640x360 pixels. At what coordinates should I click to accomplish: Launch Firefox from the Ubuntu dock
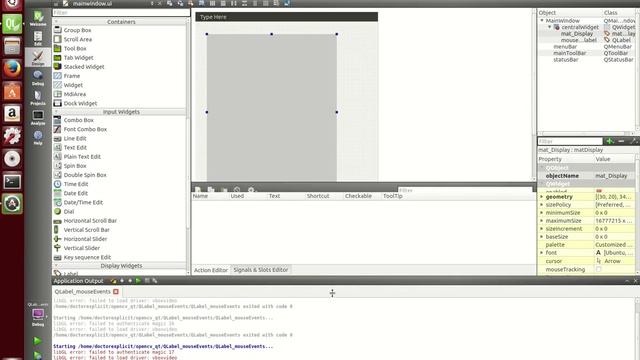coord(12,69)
